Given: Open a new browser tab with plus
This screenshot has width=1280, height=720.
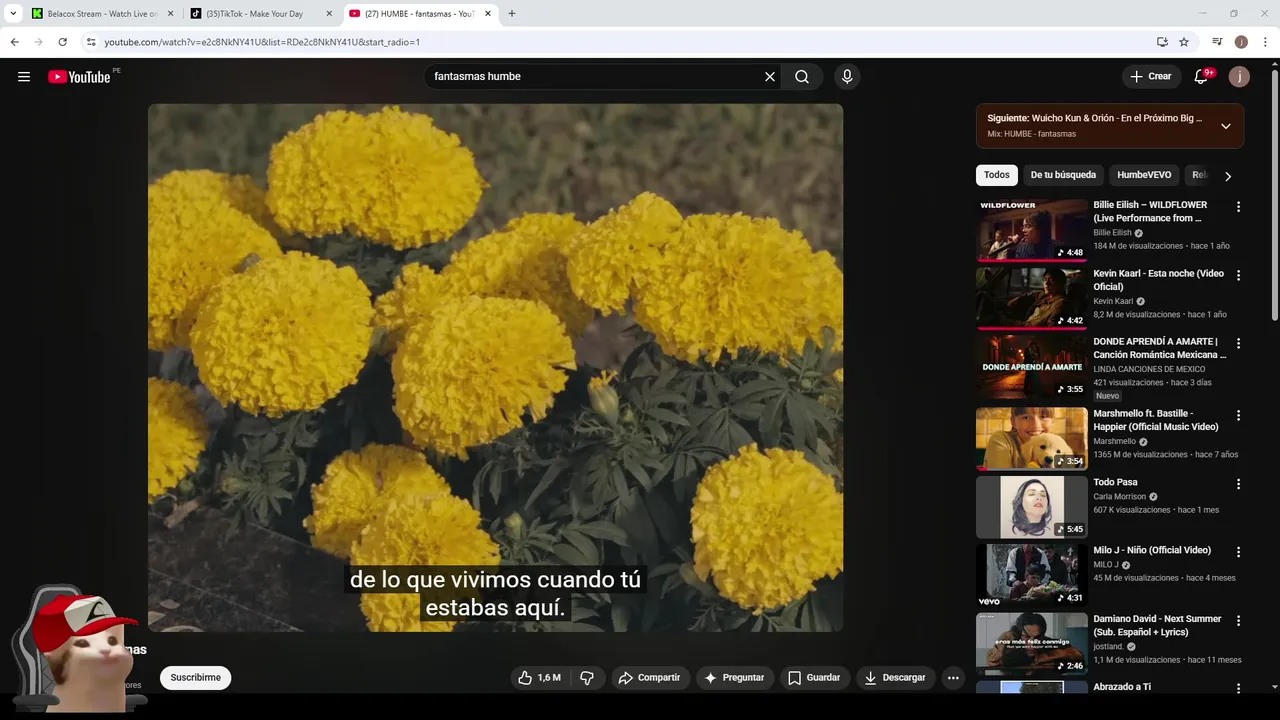Looking at the screenshot, I should point(512,14).
